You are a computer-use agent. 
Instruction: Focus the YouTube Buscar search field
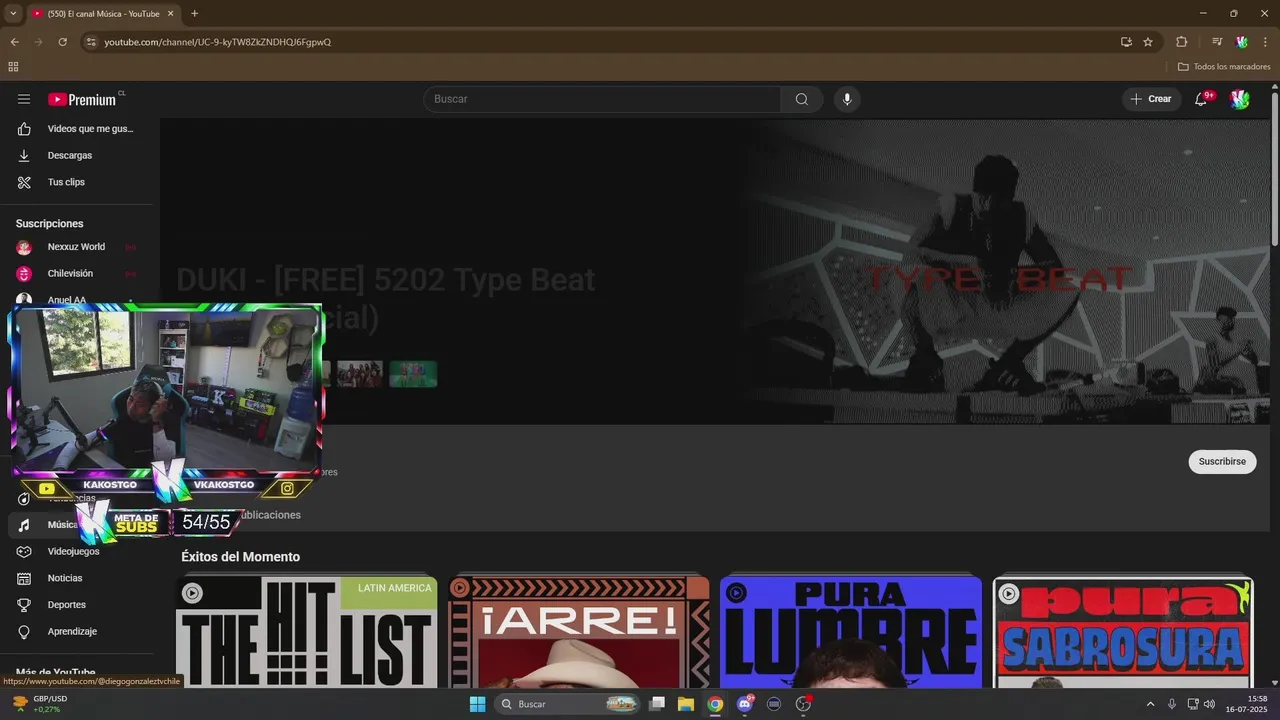point(602,99)
